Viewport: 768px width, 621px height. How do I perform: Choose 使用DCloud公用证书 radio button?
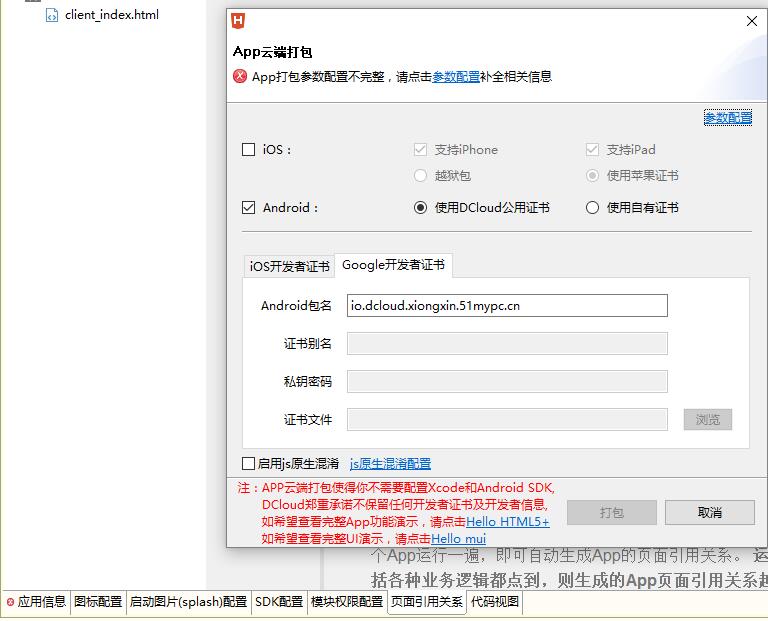(420, 208)
